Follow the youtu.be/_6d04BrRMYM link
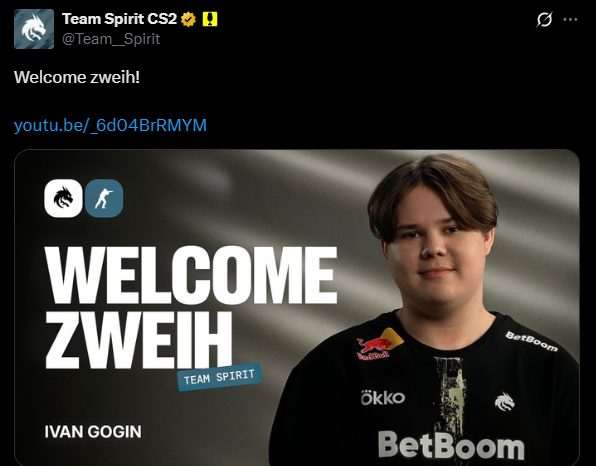This screenshot has width=596, height=466. [110, 125]
